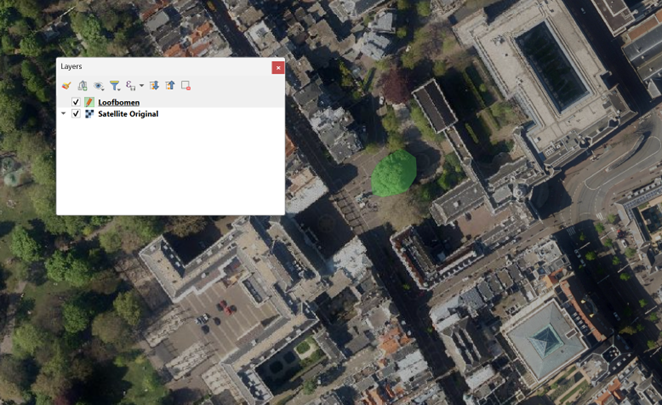Screen dimensions: 662x405
Task: Click the Satellite Original raster layer icon
Action: pos(89,114)
